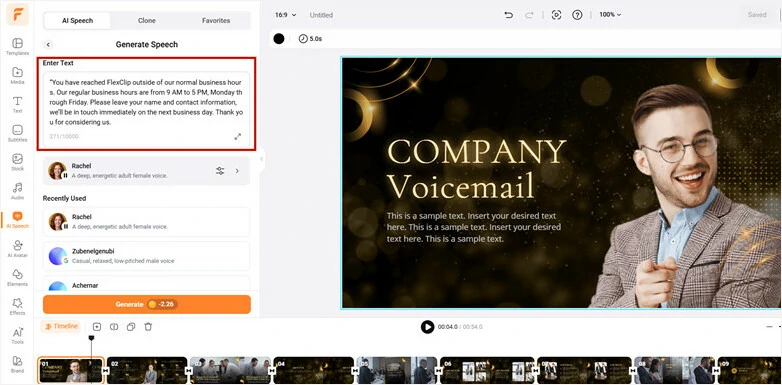Open the aspect ratio 16:9 dropdown
Image resolution: width=782 pixels, height=385 pixels.
[285, 15]
